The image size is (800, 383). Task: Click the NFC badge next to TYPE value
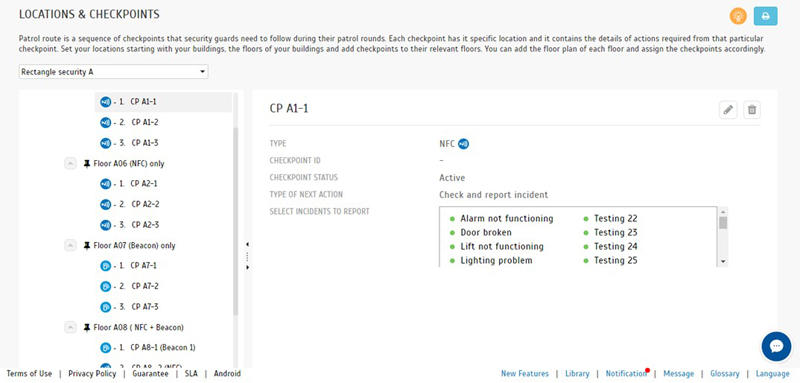463,144
